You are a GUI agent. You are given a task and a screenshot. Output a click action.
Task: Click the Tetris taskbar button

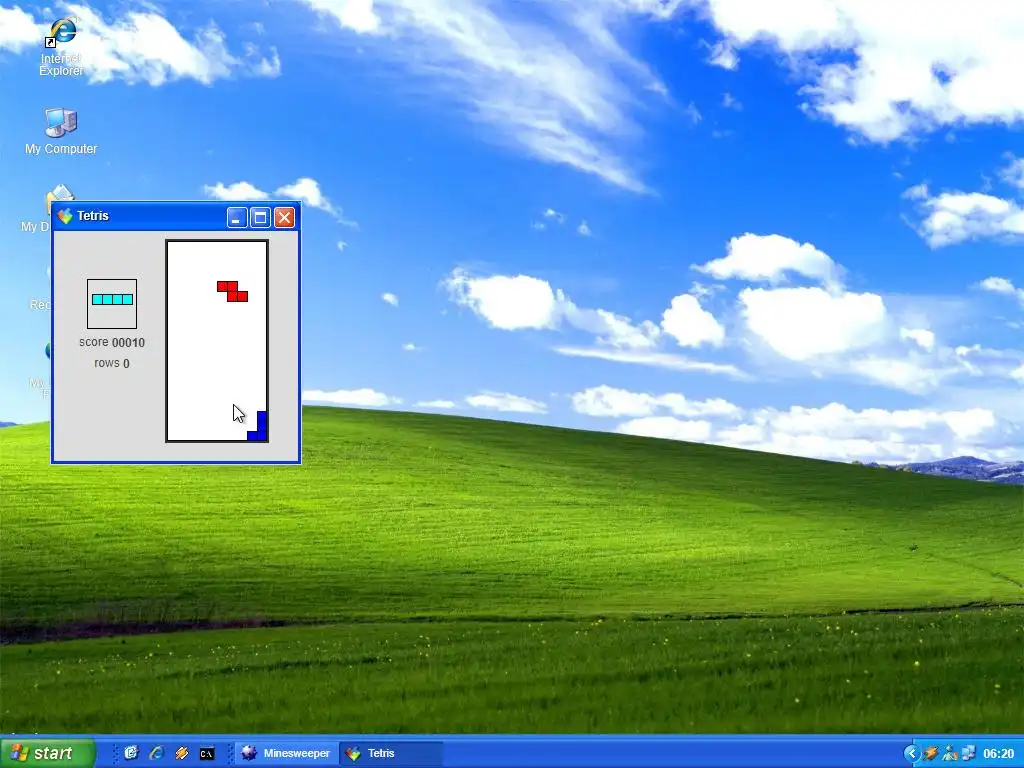coord(391,753)
